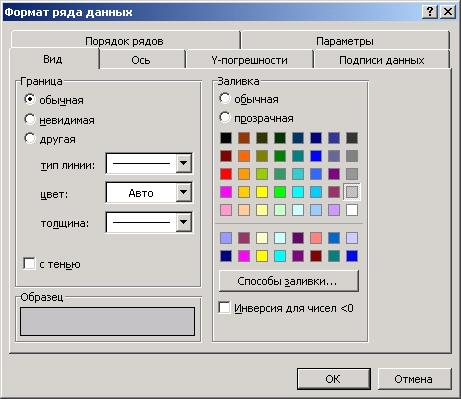The width and height of the screenshot is (461, 399).
Task: Select the periwinkle swatch in sixth row
Action: (226, 238)
